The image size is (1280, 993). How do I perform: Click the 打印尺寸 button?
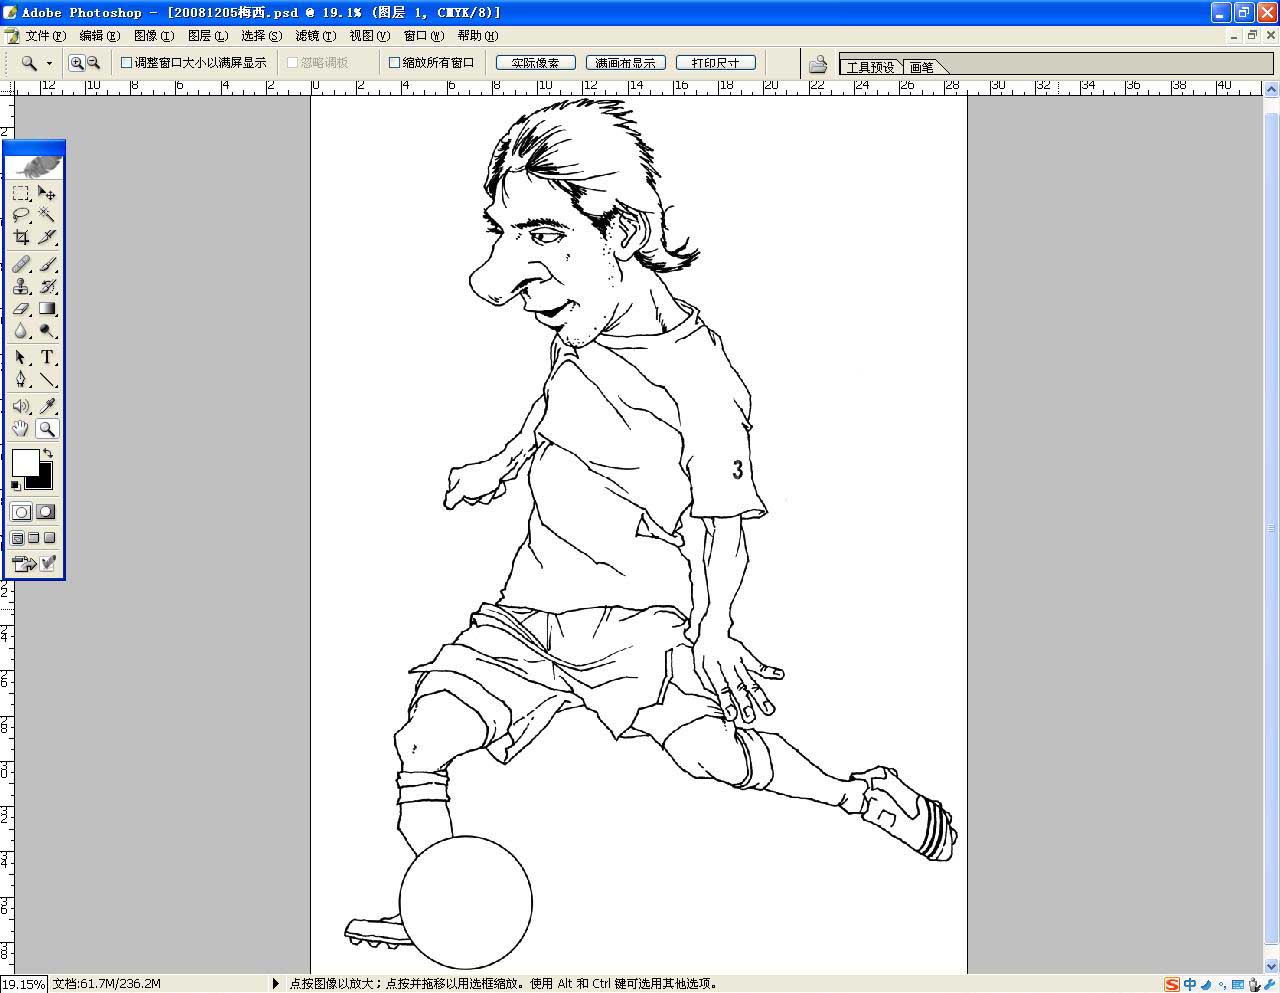pyautogui.click(x=715, y=63)
